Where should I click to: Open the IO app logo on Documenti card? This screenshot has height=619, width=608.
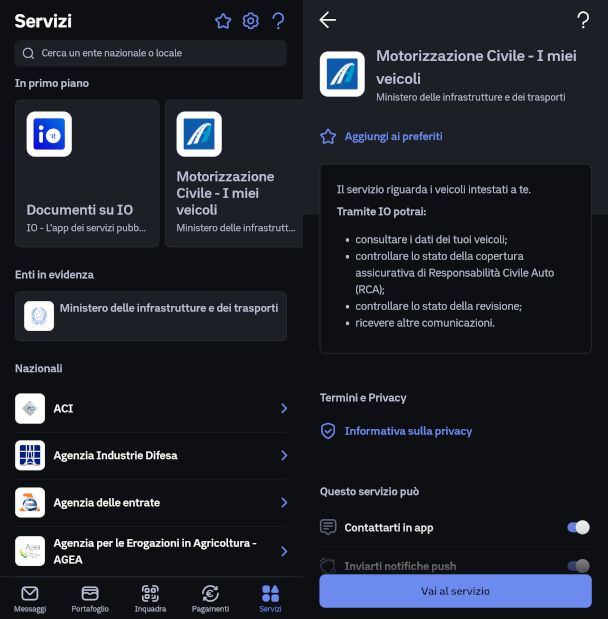[x=49, y=134]
